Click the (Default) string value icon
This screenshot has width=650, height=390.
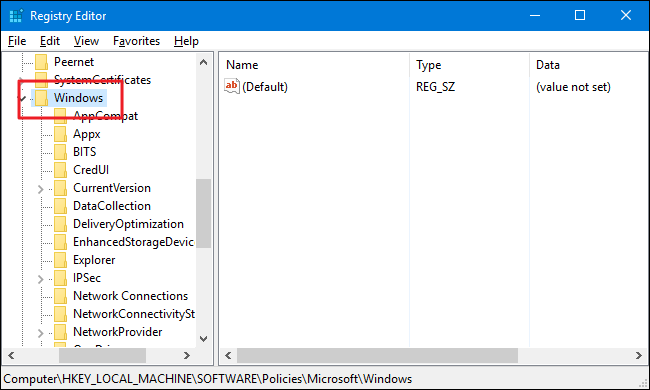(232, 86)
